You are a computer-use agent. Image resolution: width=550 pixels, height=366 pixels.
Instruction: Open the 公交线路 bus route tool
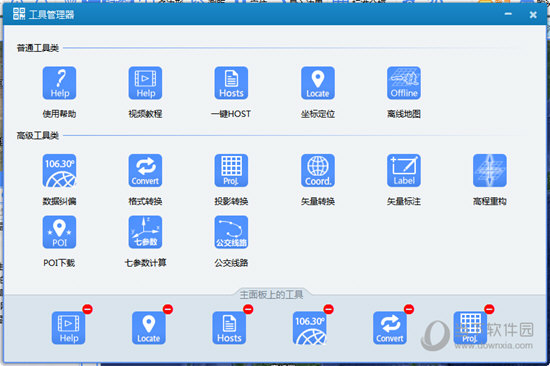pyautogui.click(x=231, y=232)
